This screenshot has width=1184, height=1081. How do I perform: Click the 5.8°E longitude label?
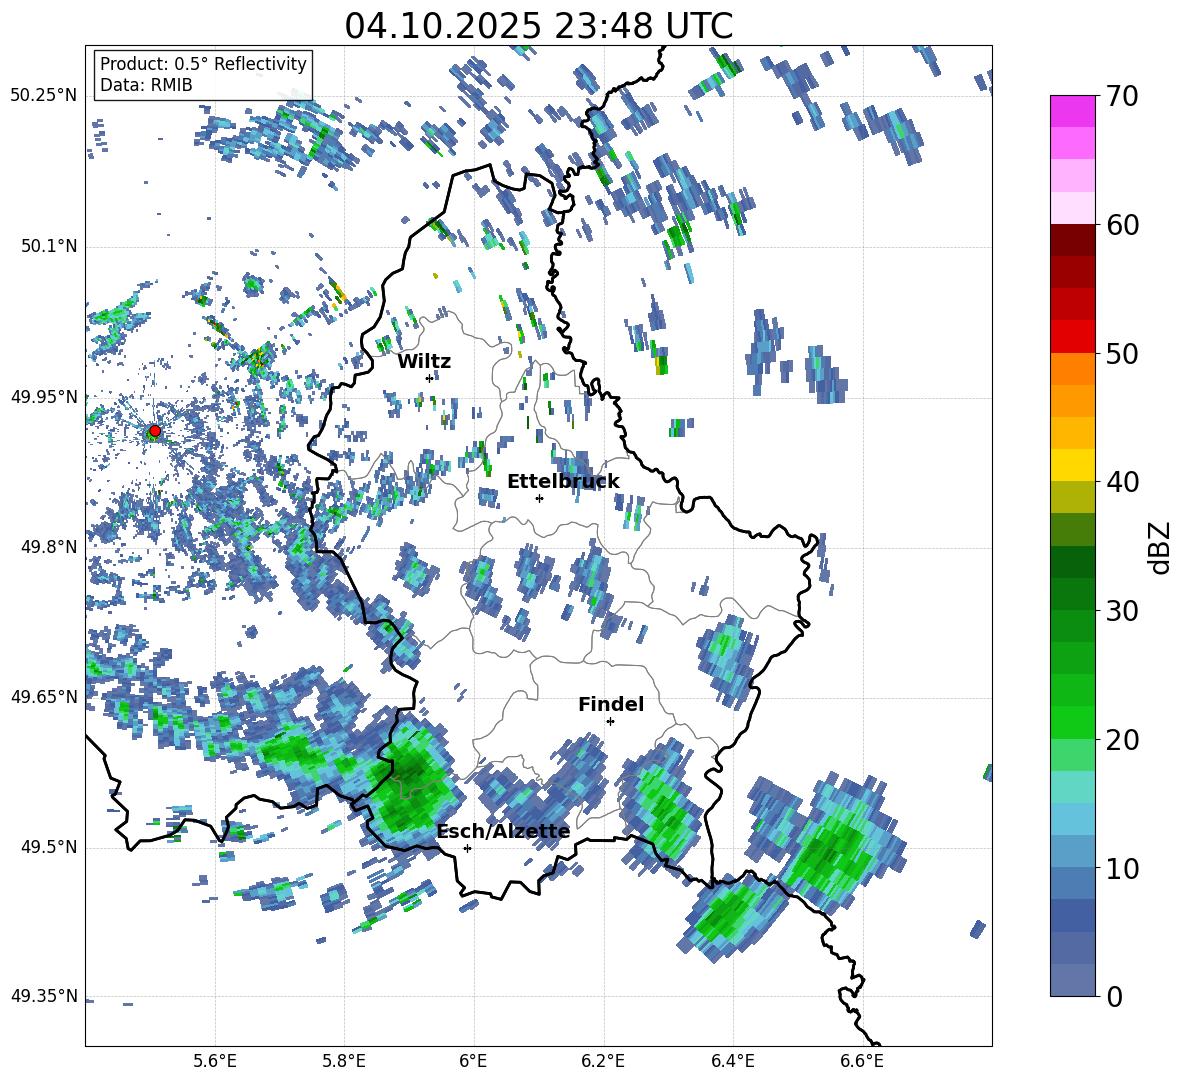pyautogui.click(x=344, y=1061)
